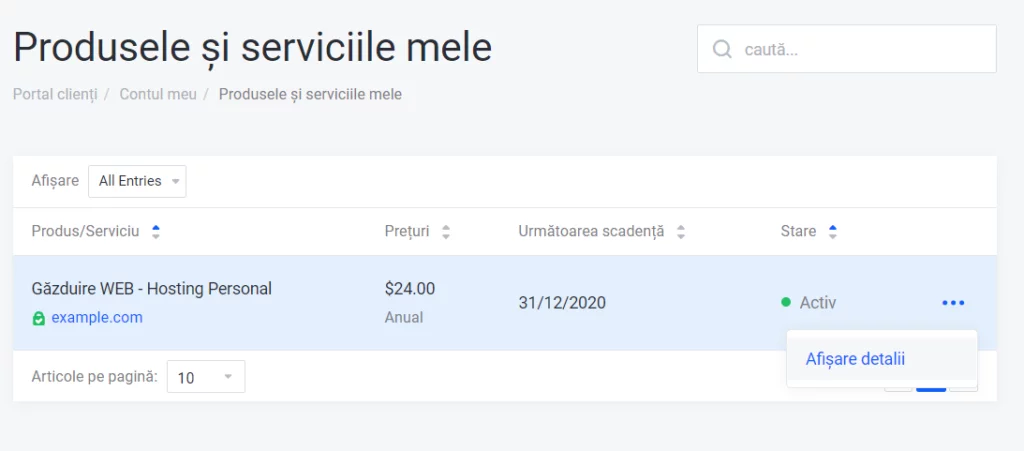Sort by Prețuri using sort arrows
The height and width of the screenshot is (451, 1024).
point(445,232)
